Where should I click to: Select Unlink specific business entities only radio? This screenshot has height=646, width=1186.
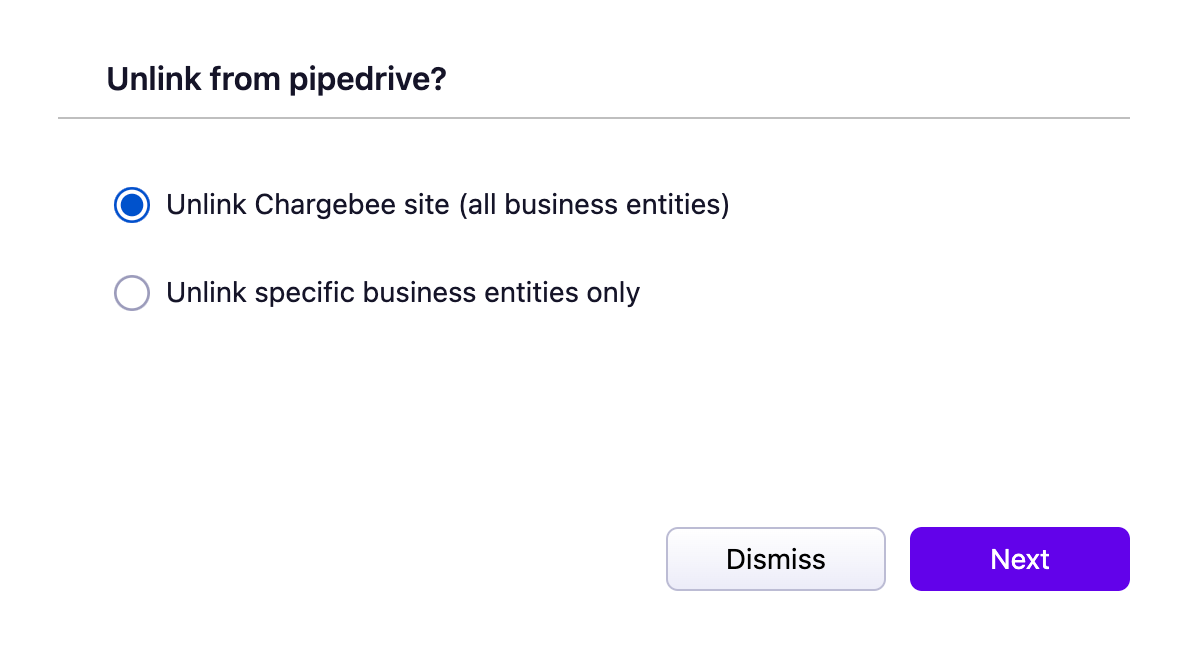click(132, 293)
